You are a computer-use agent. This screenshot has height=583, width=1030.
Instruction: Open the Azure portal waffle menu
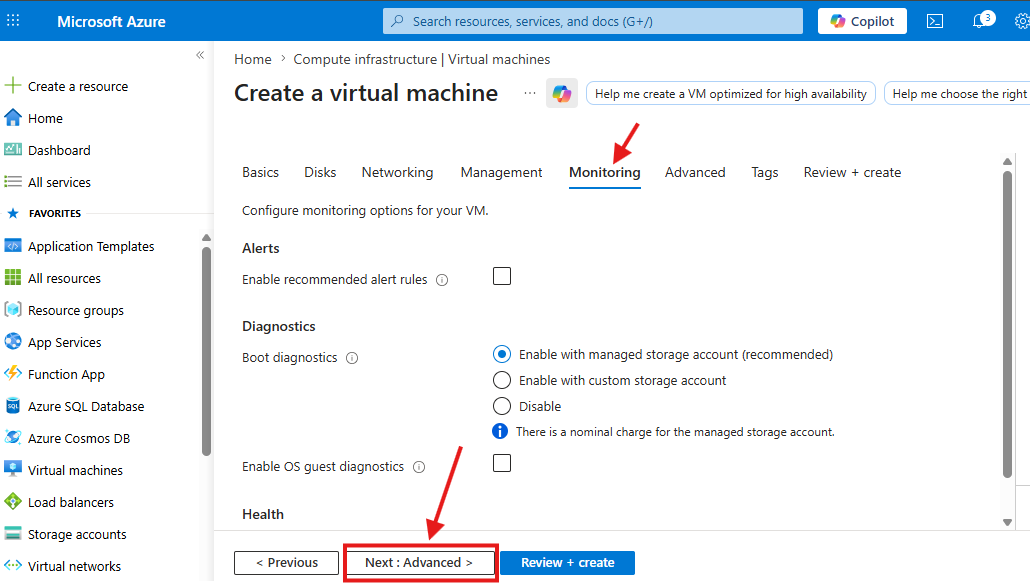(x=13, y=21)
